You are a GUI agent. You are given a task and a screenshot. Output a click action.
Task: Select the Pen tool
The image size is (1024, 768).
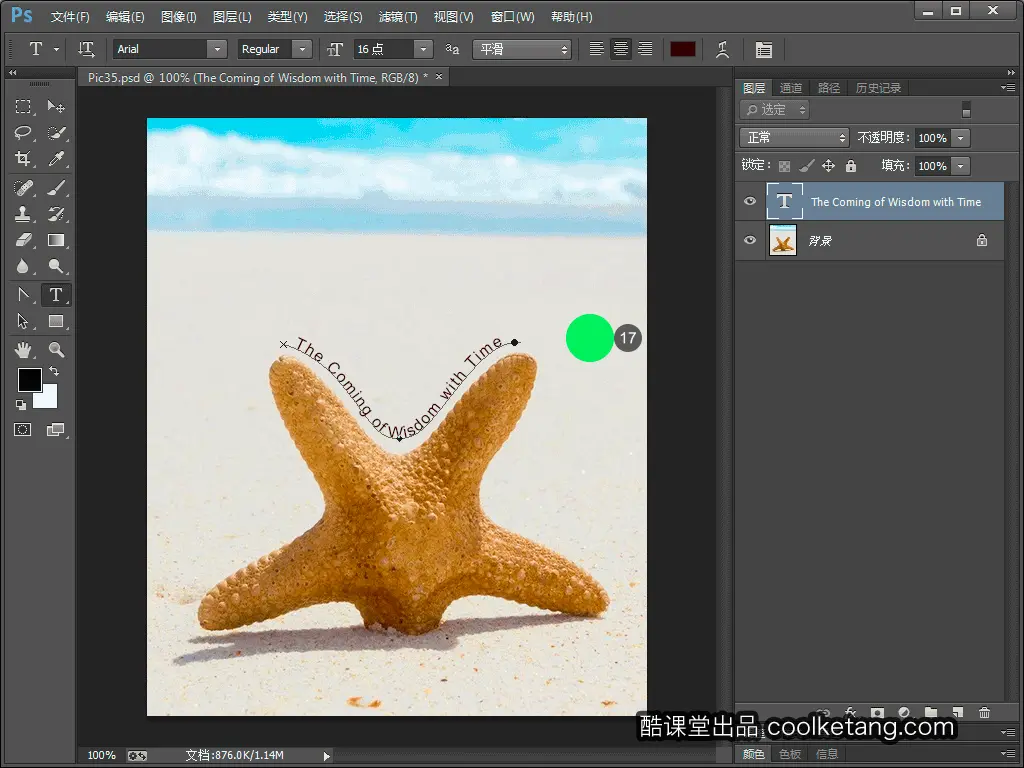(x=23, y=295)
